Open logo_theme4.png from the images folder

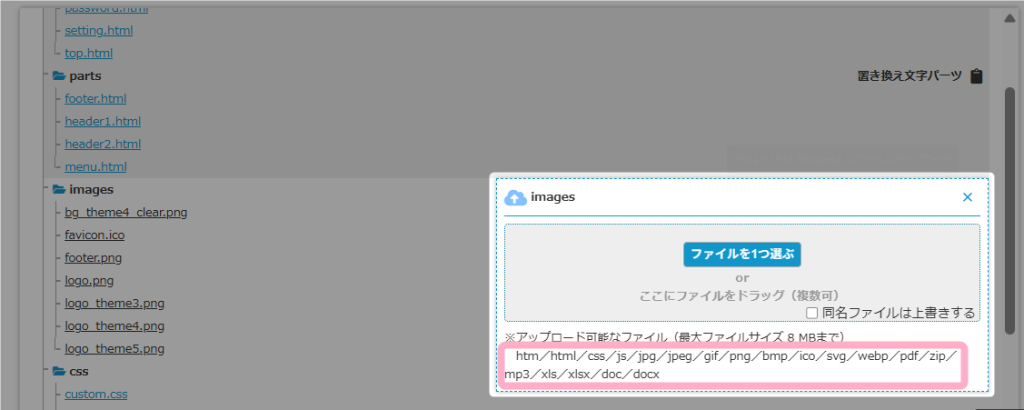click(114, 326)
